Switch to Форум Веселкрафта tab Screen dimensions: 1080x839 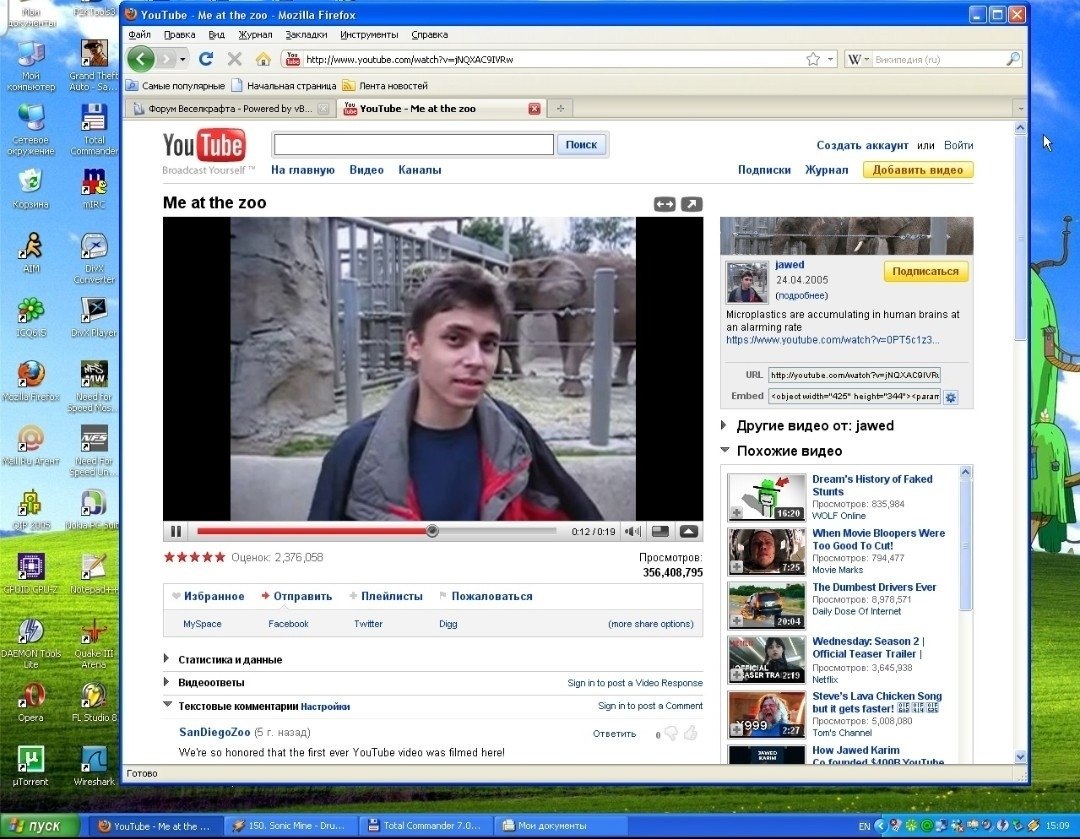(x=229, y=109)
